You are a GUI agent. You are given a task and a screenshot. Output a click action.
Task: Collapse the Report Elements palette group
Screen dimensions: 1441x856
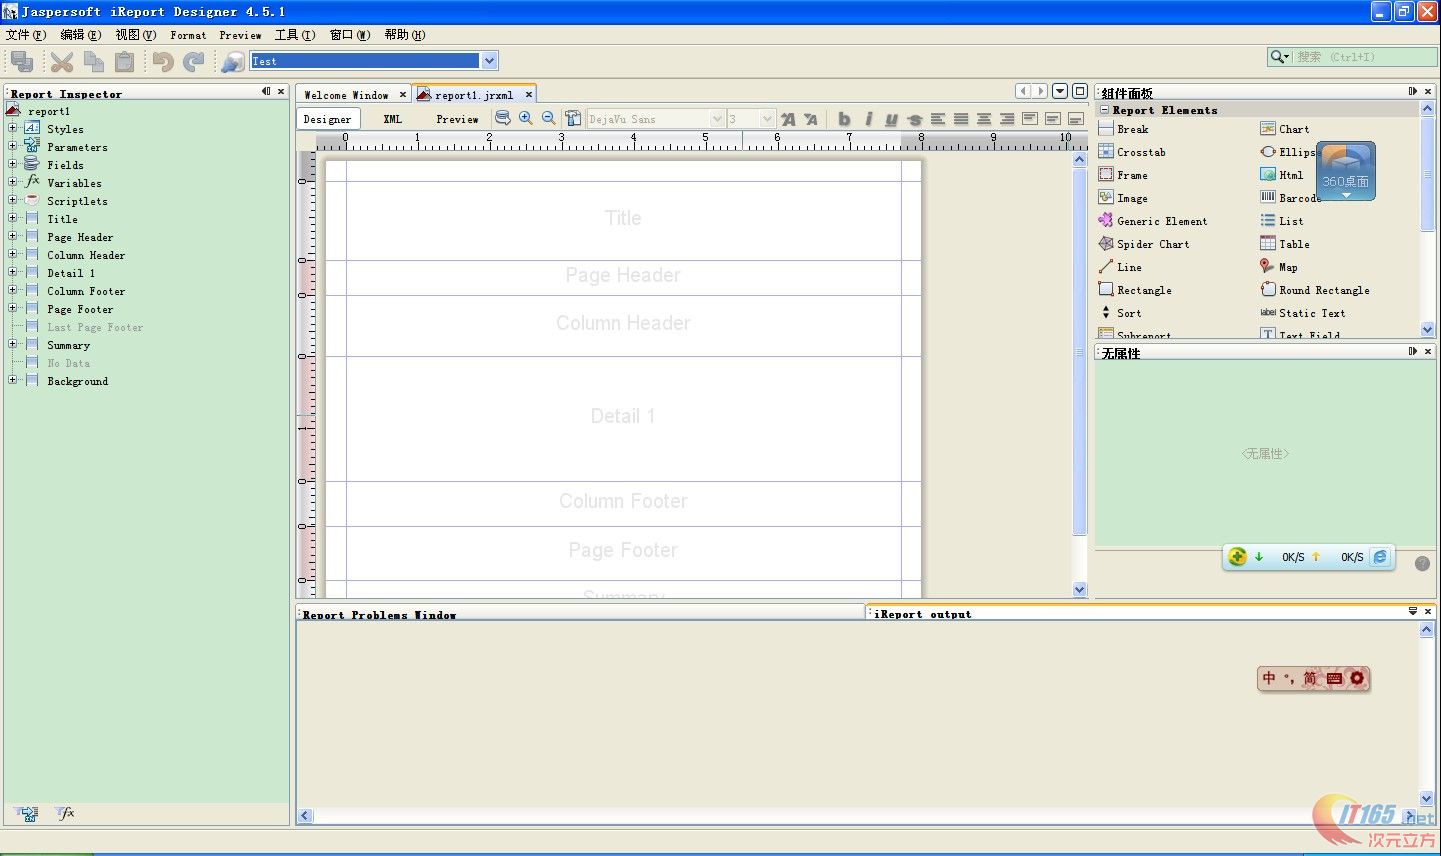tap(1105, 110)
